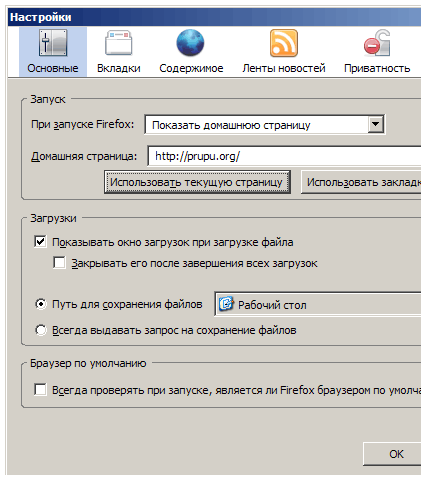Click the Рабочий стол save path field
This screenshot has height=480, width=426.
point(318,304)
